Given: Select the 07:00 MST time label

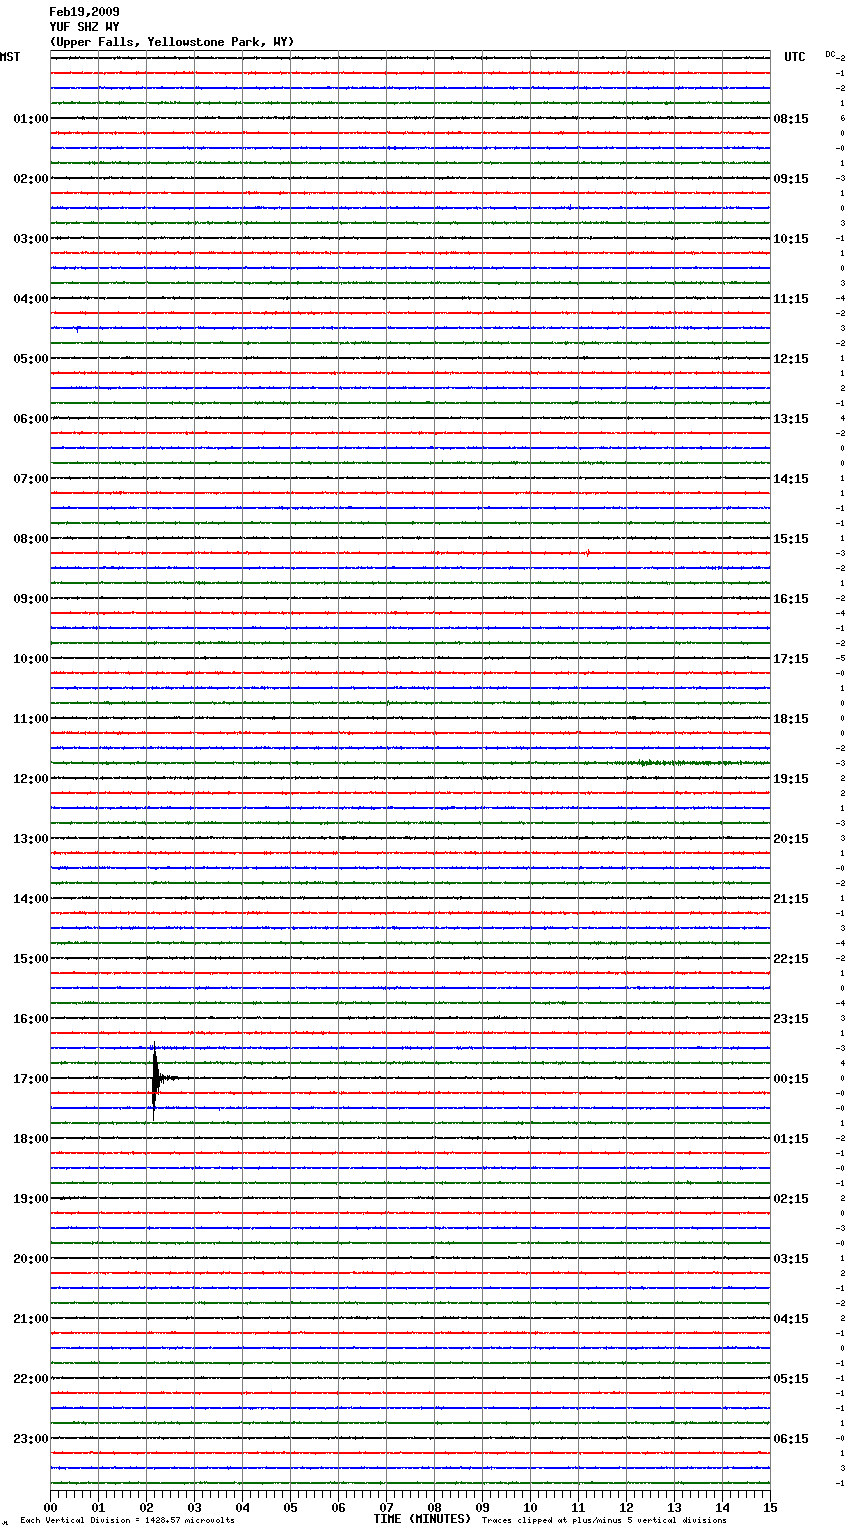Looking at the screenshot, I should (x=30, y=479).
